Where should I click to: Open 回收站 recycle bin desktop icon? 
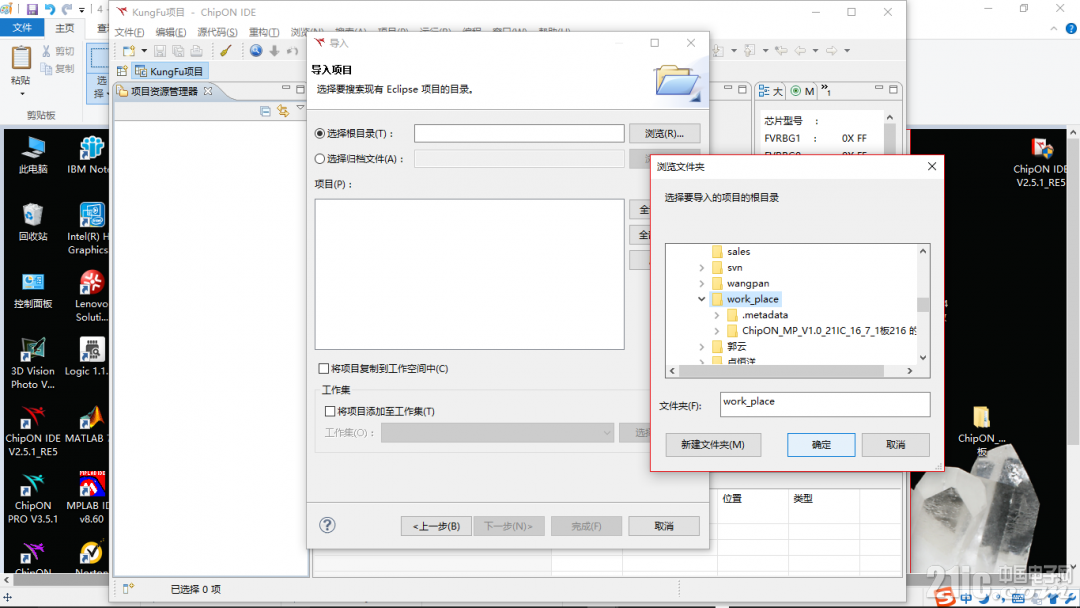pyautogui.click(x=32, y=222)
